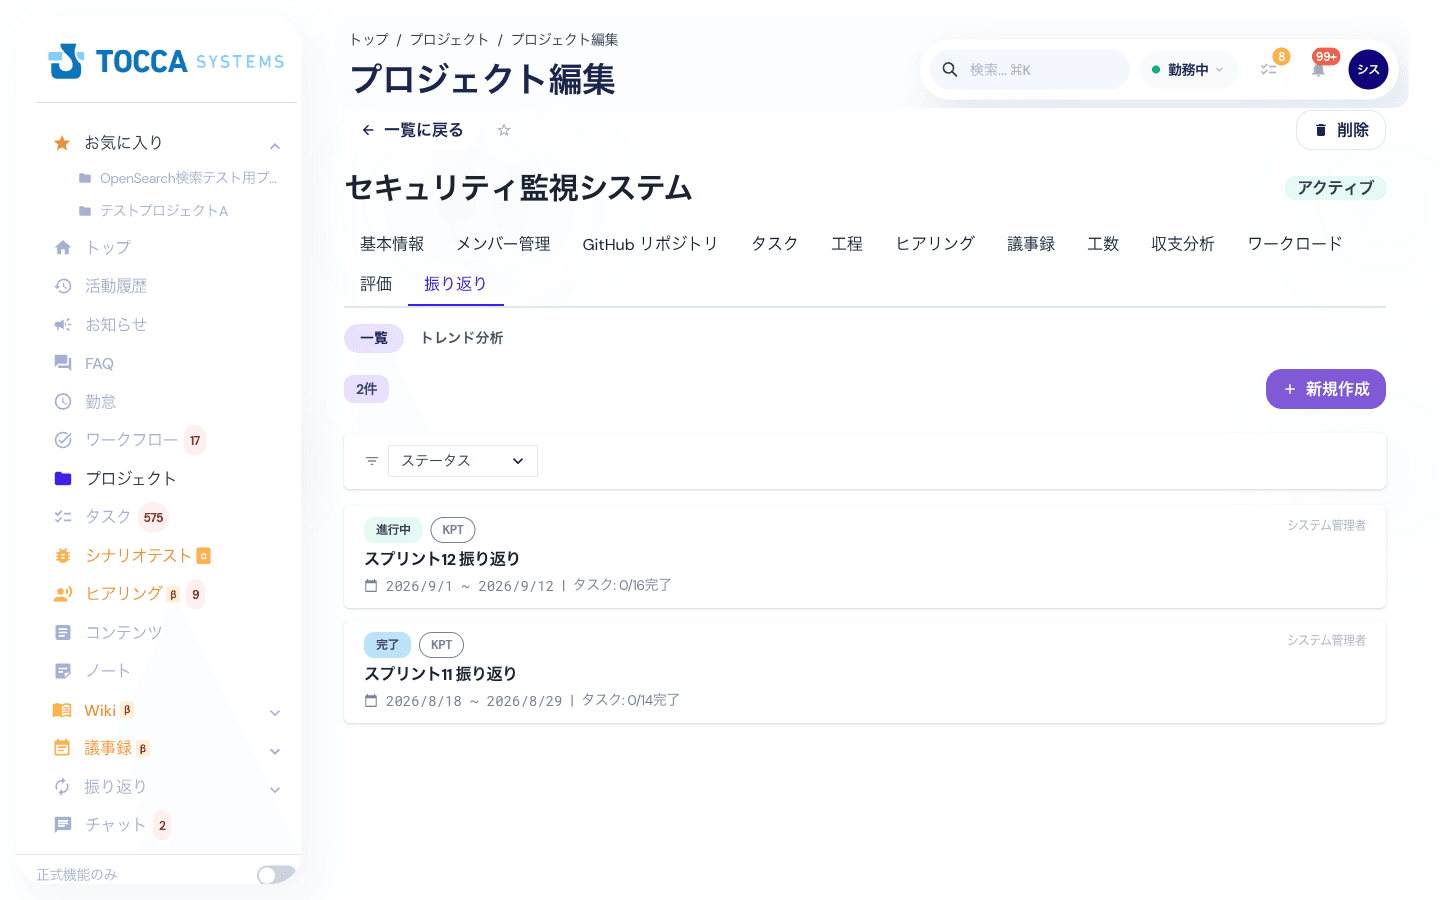Open the ヒアリング voice icon in sidebar
The image size is (1440, 900).
63,594
